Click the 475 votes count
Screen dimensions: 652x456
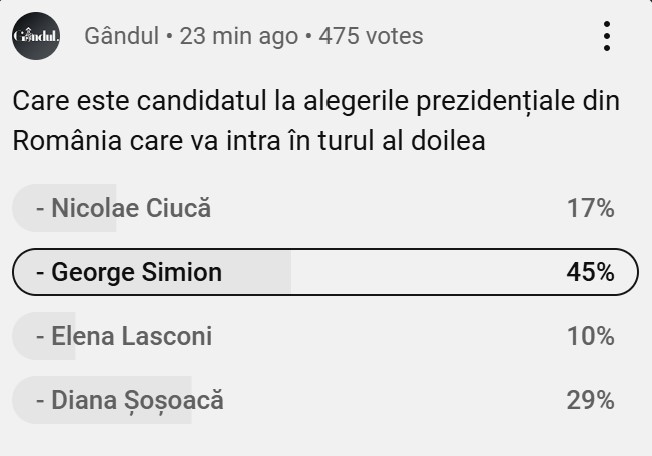(369, 36)
